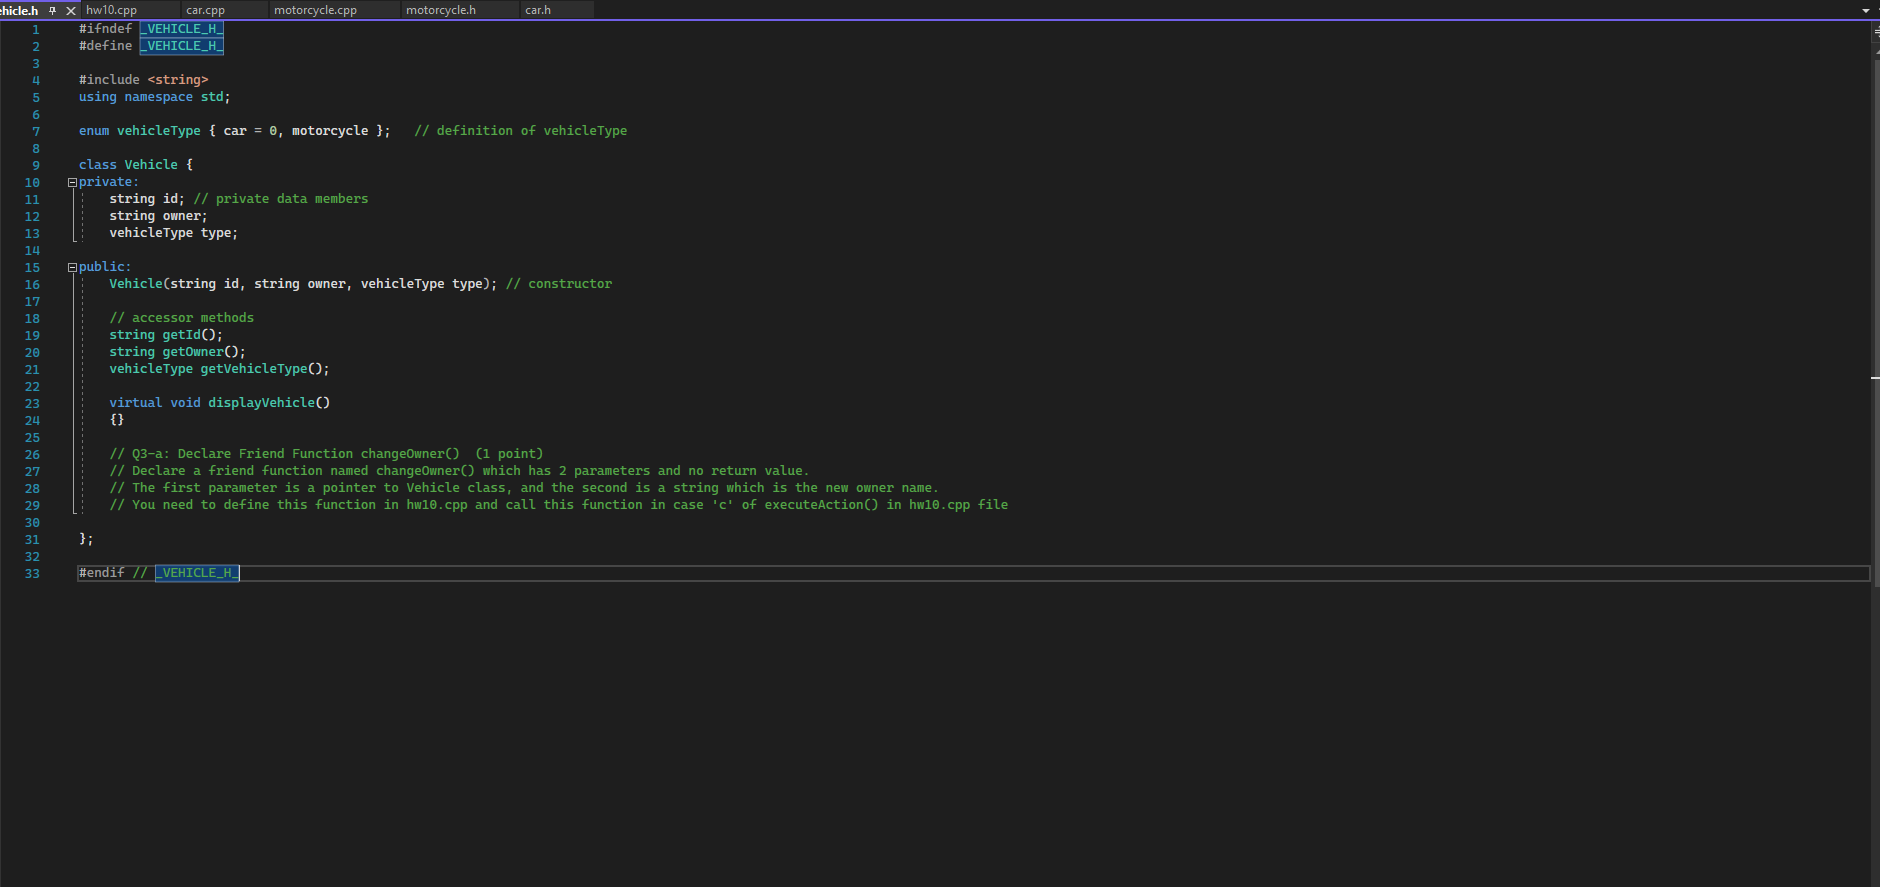Click line number 33 in the gutter
The image size is (1880, 887).
[x=33, y=574]
